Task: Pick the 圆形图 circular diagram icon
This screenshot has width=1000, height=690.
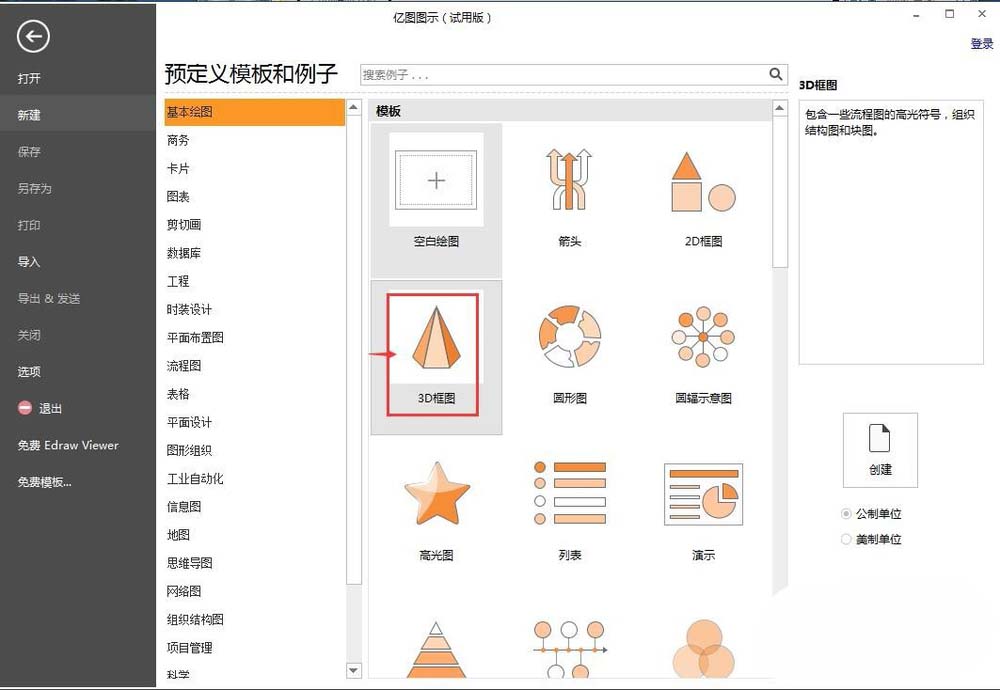Action: (x=570, y=336)
